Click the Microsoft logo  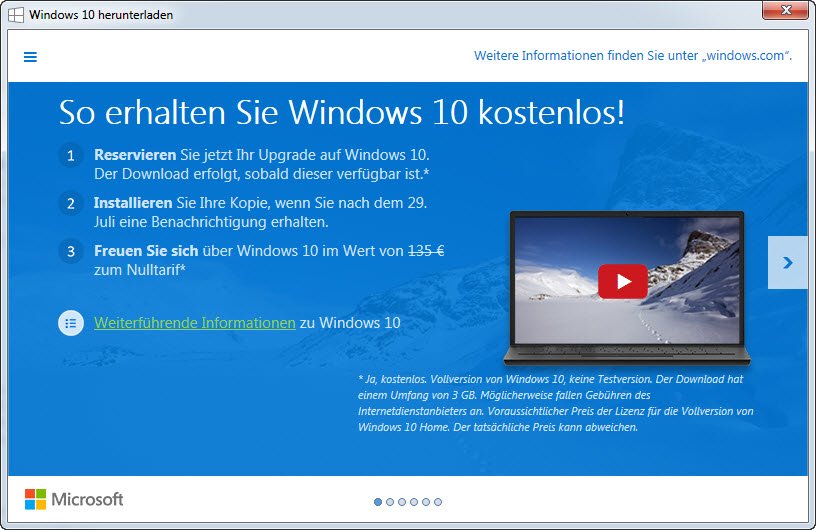(74, 499)
